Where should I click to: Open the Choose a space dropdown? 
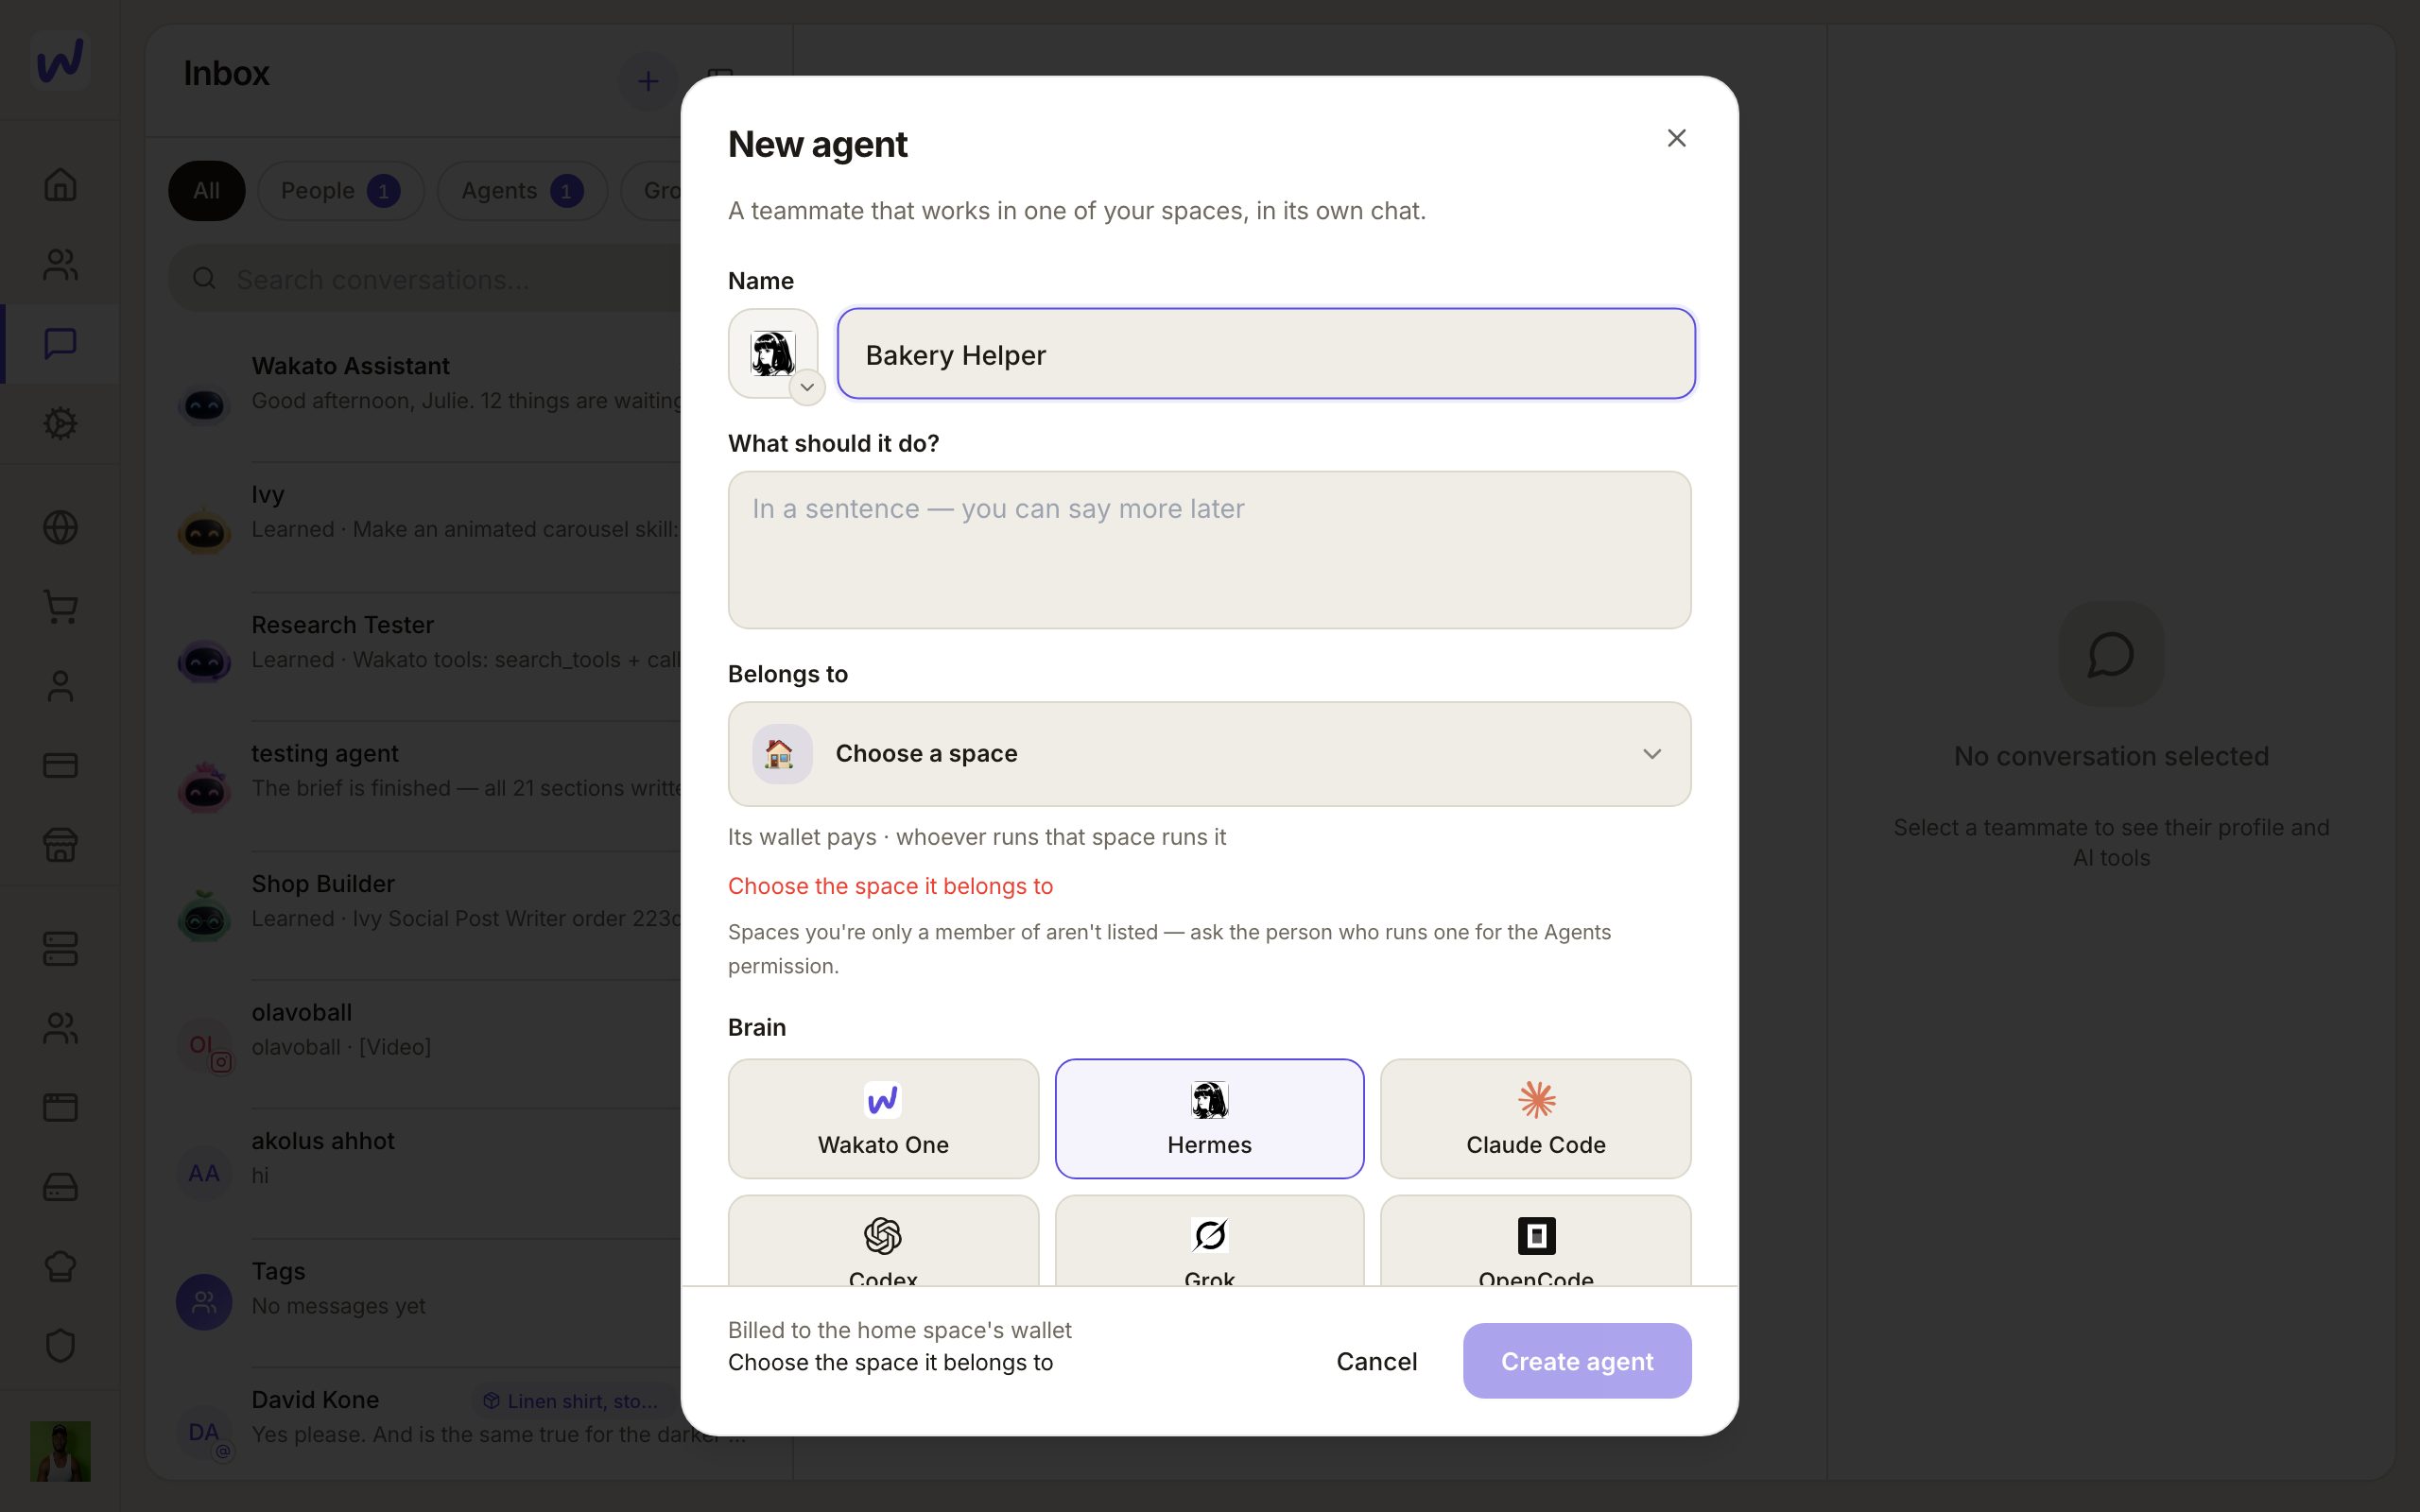1209,754
